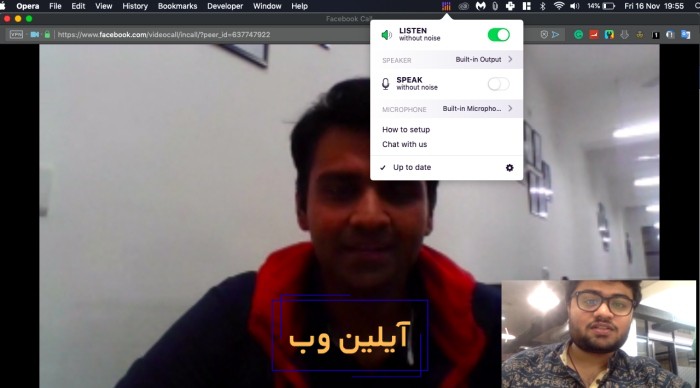Click the microphone Speak icon

(386, 84)
